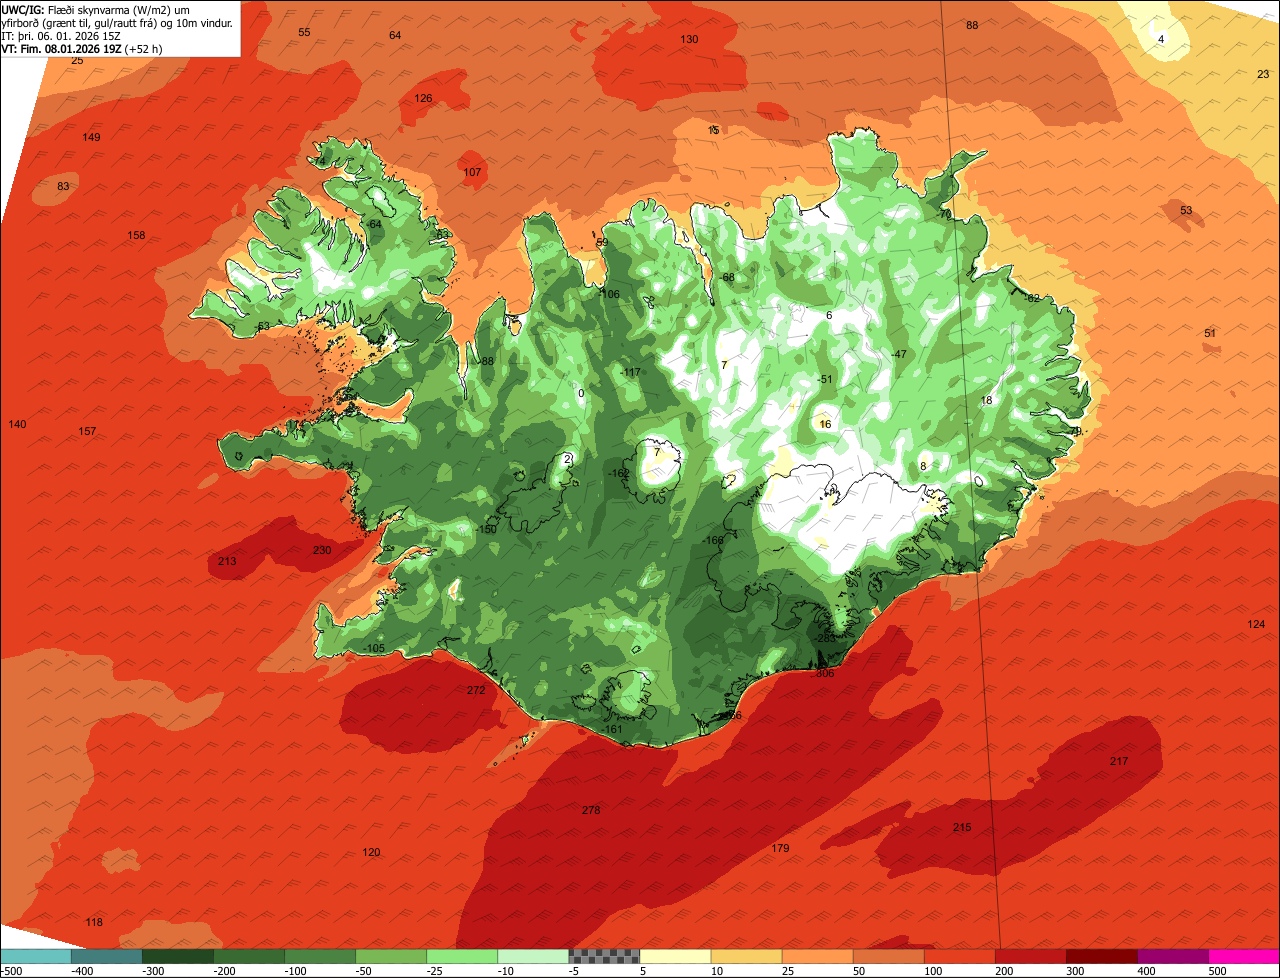Select the pale green swatch between -10 and -5
The image size is (1280, 978).
[x=532, y=956]
